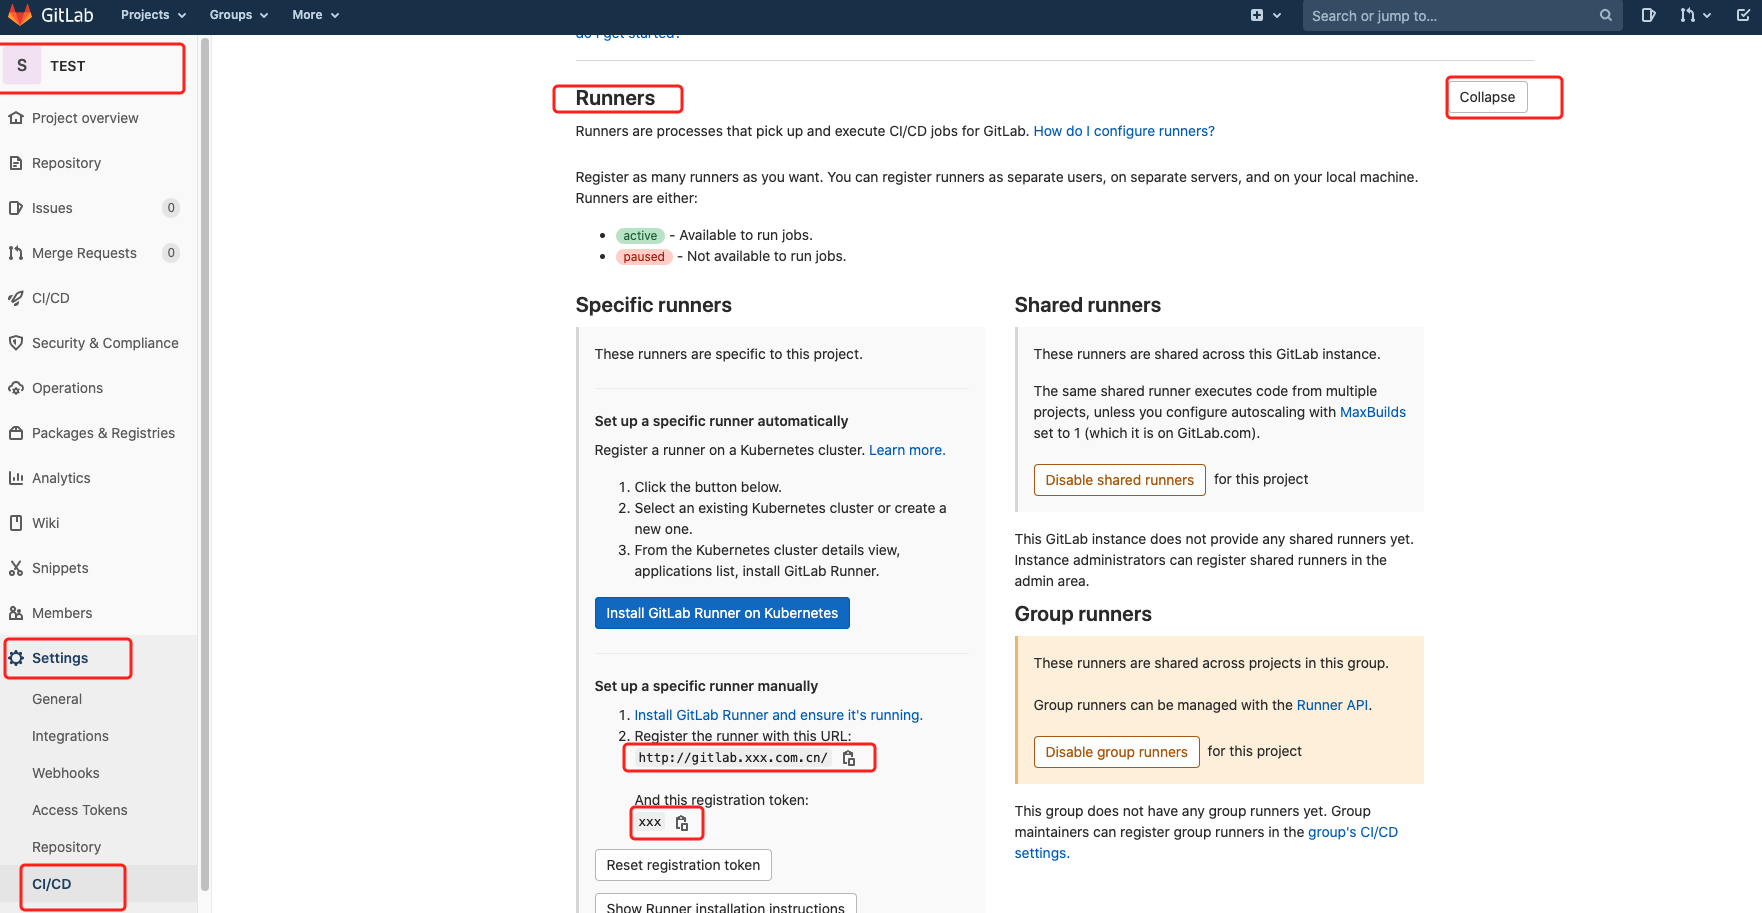Open the MaxBuilds link
The image size is (1762, 913).
coord(1372,412)
